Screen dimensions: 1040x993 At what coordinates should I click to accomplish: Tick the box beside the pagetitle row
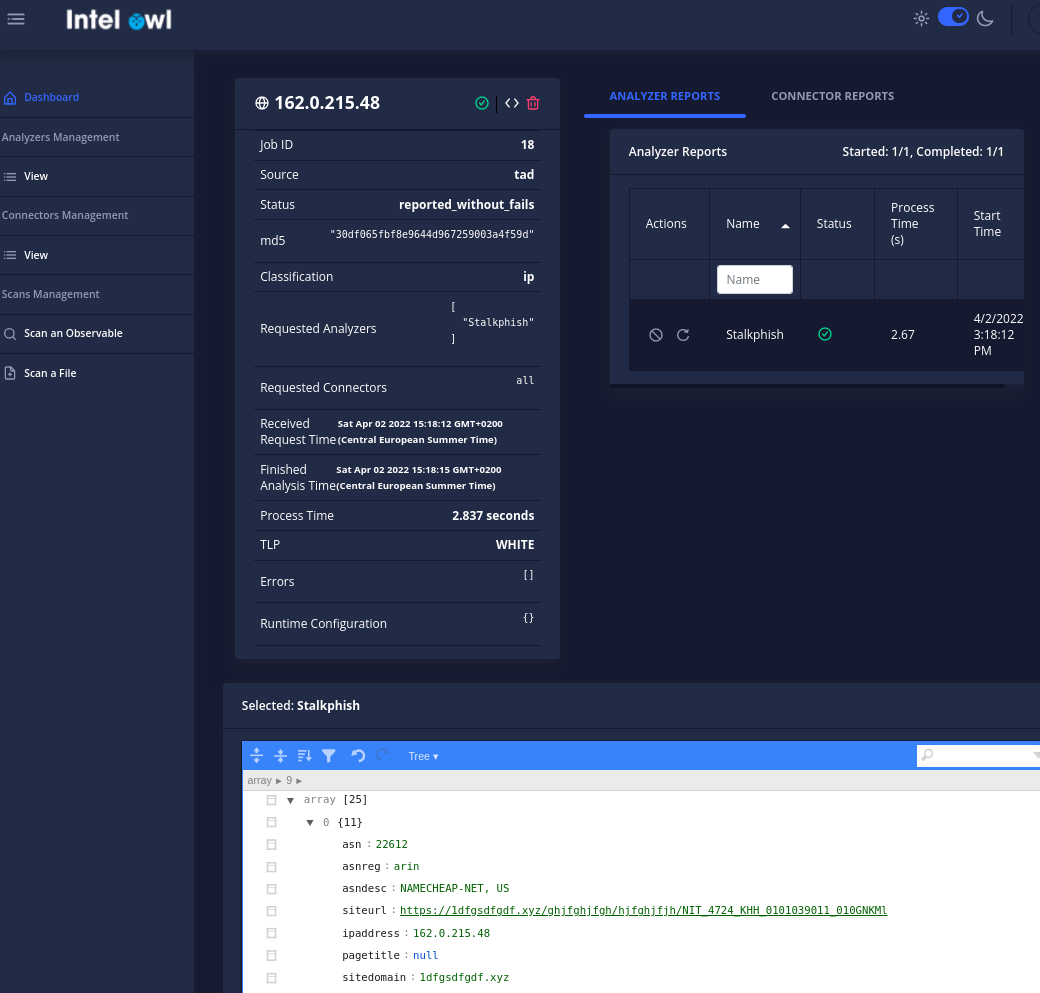271,955
